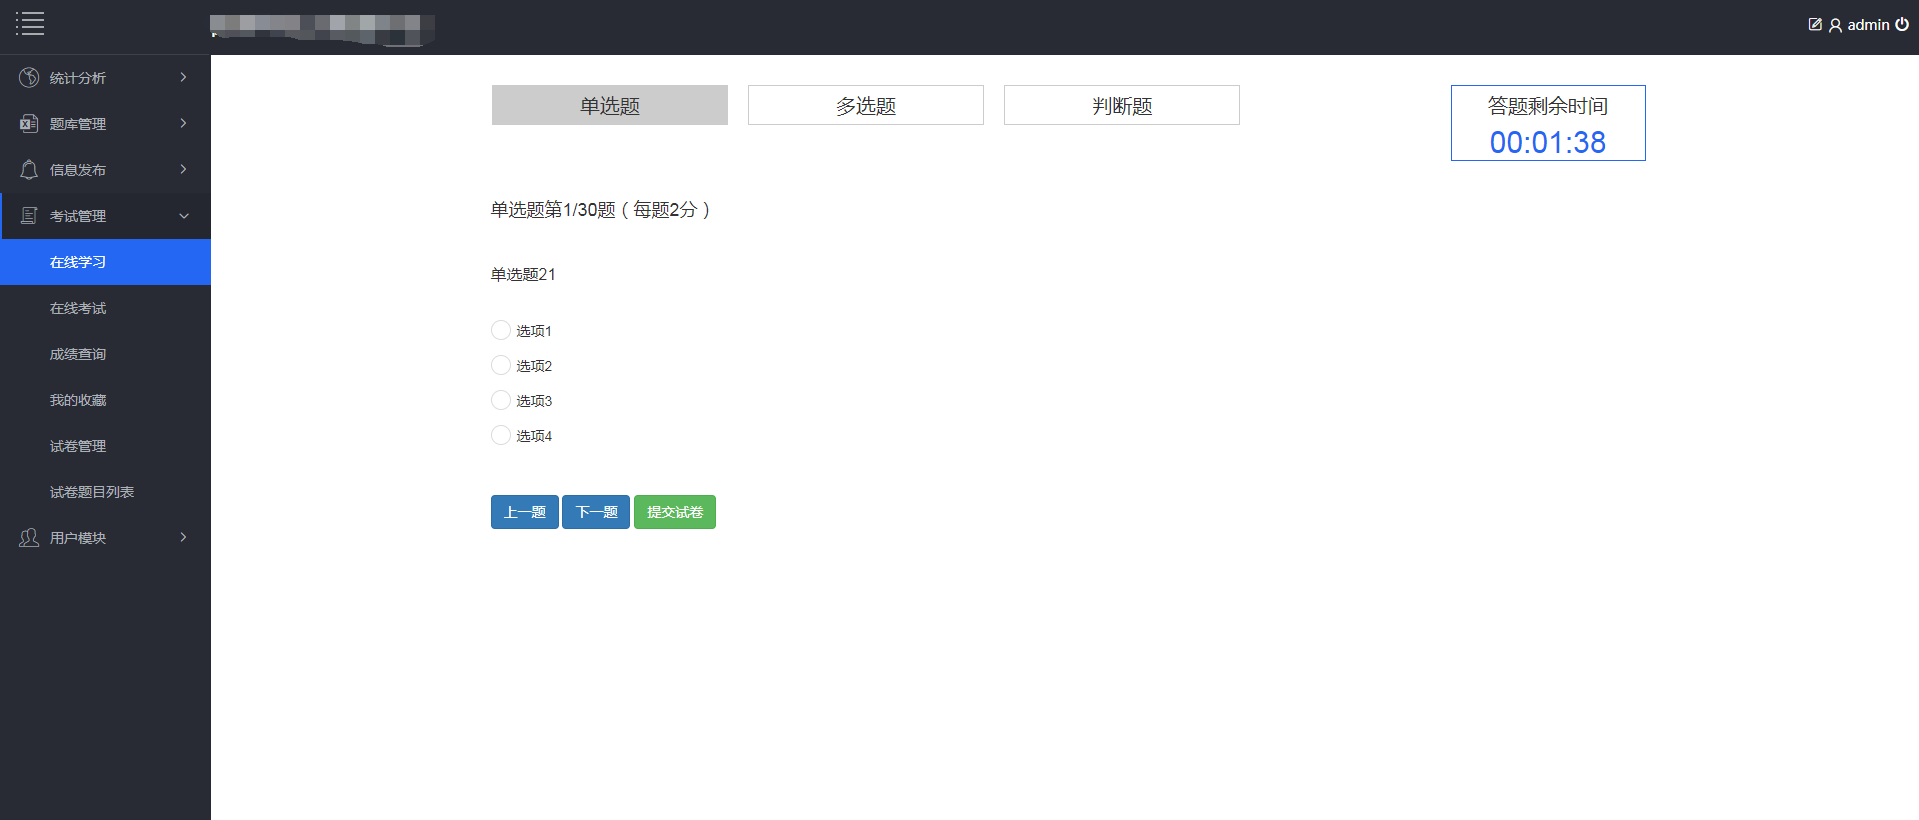Image resolution: width=1919 pixels, height=820 pixels.
Task: Click the 考试管理 sheet icon
Action: 29,215
